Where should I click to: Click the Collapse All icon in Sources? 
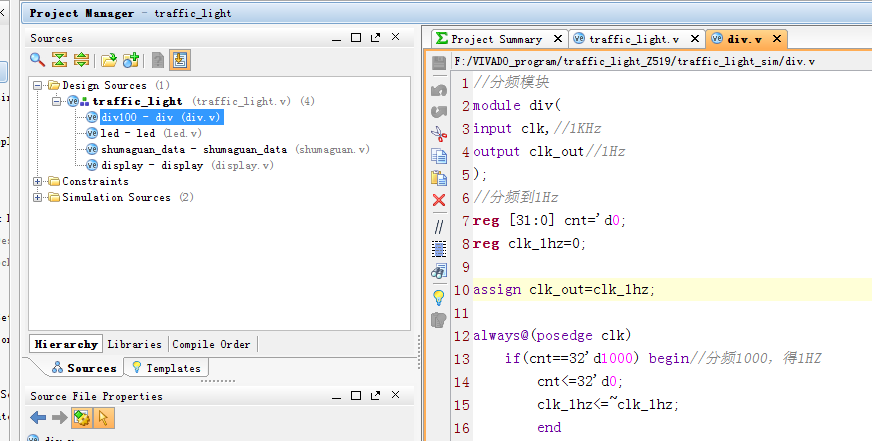(59, 60)
